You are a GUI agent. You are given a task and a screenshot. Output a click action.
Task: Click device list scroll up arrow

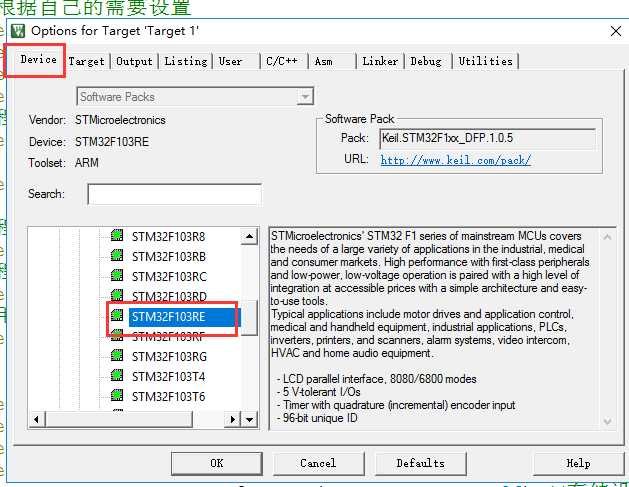249,236
